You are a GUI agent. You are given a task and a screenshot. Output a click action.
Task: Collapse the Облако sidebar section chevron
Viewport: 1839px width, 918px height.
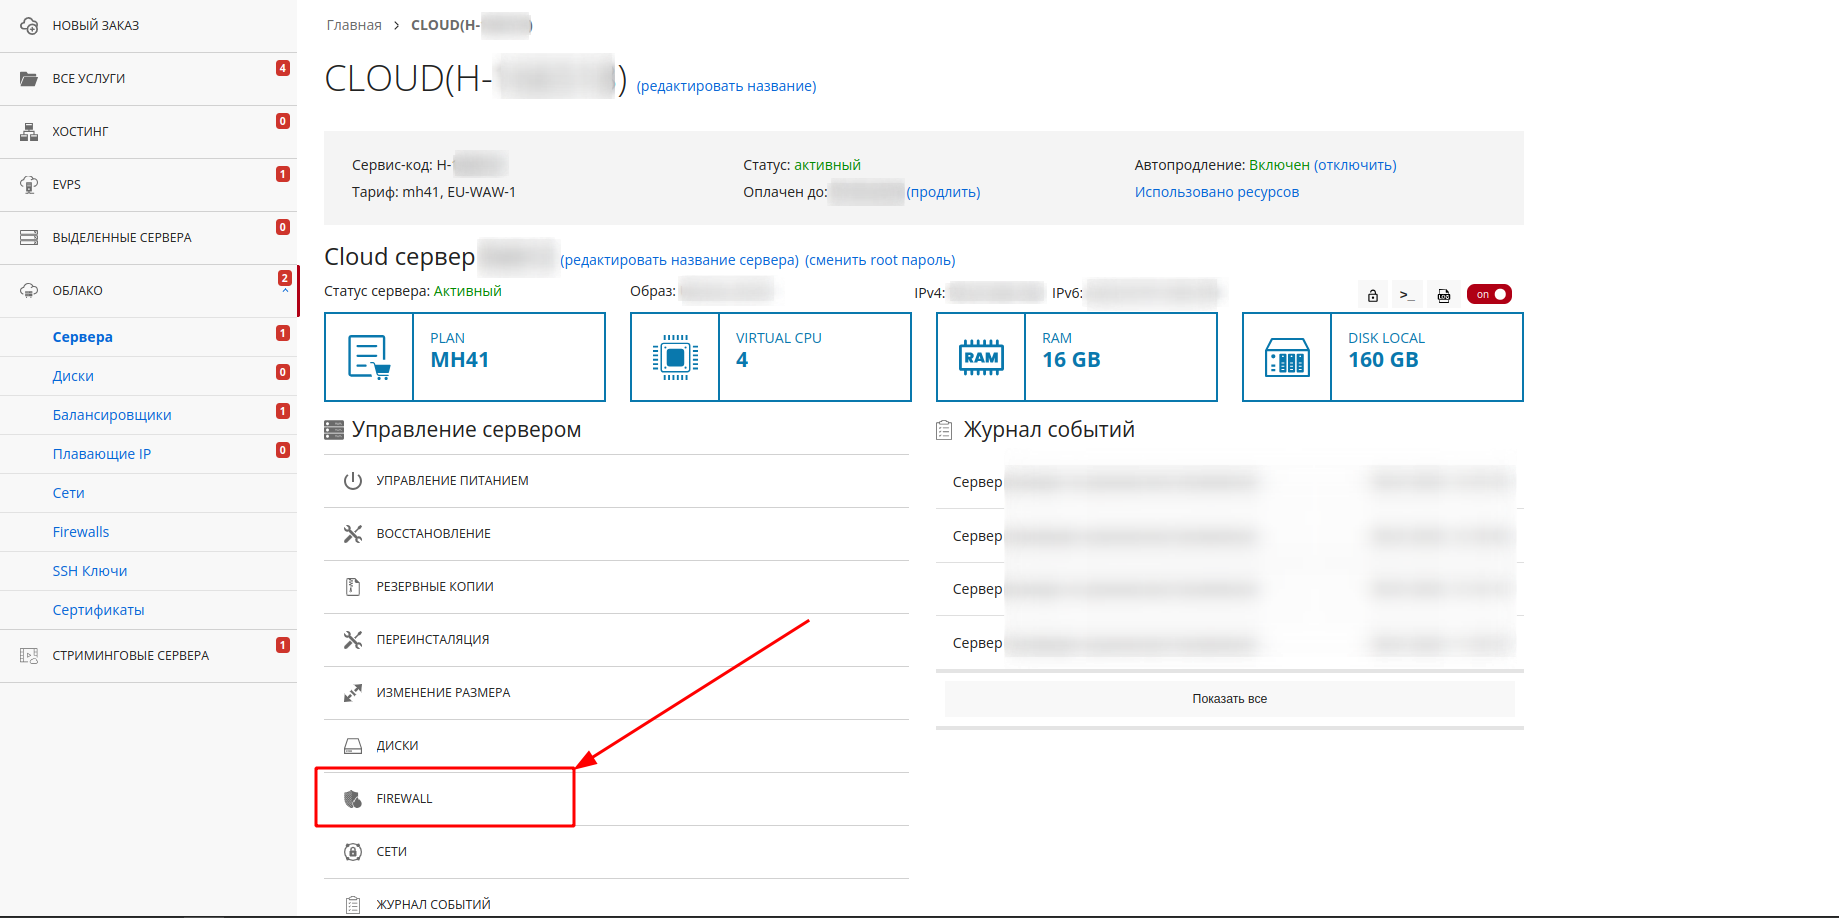(x=285, y=292)
